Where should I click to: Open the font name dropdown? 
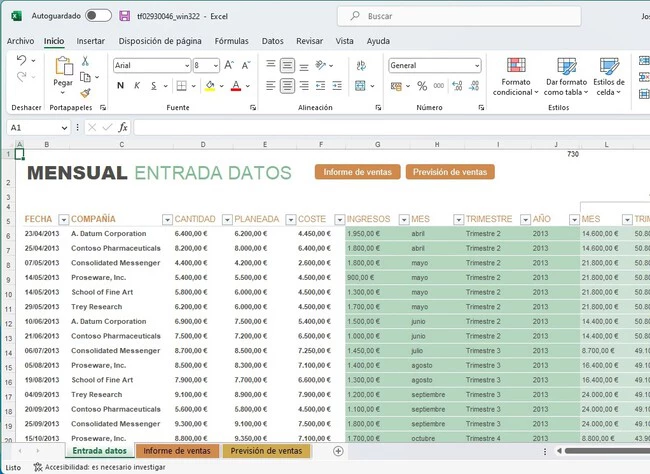point(186,65)
